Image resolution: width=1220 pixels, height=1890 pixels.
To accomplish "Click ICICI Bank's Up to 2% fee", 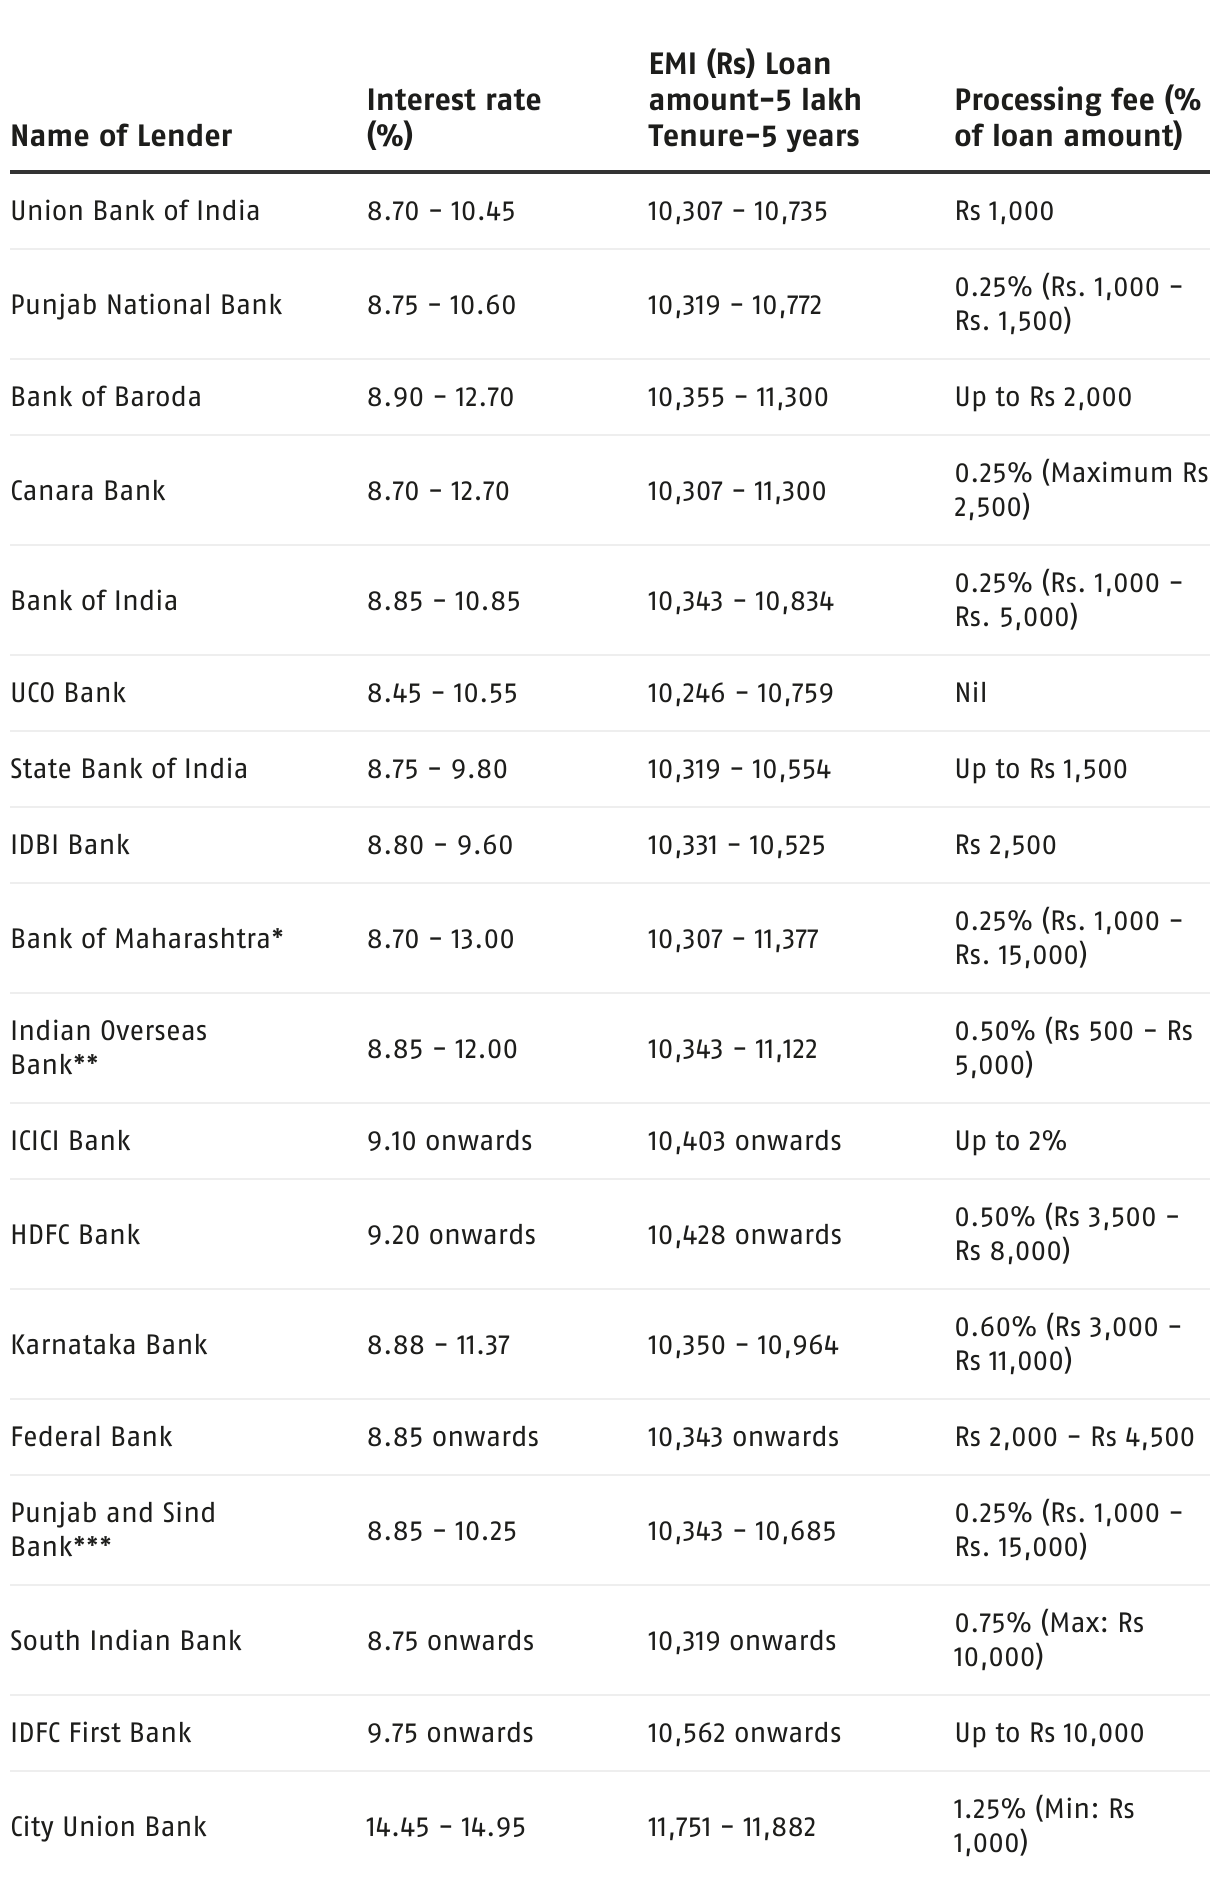I will pos(1010,1141).
